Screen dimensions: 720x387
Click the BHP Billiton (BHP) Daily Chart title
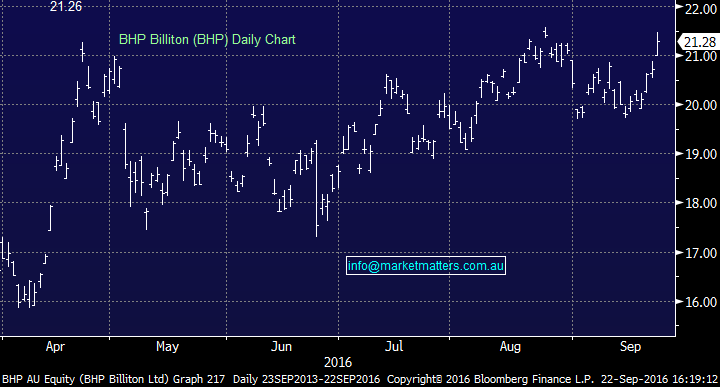point(207,40)
